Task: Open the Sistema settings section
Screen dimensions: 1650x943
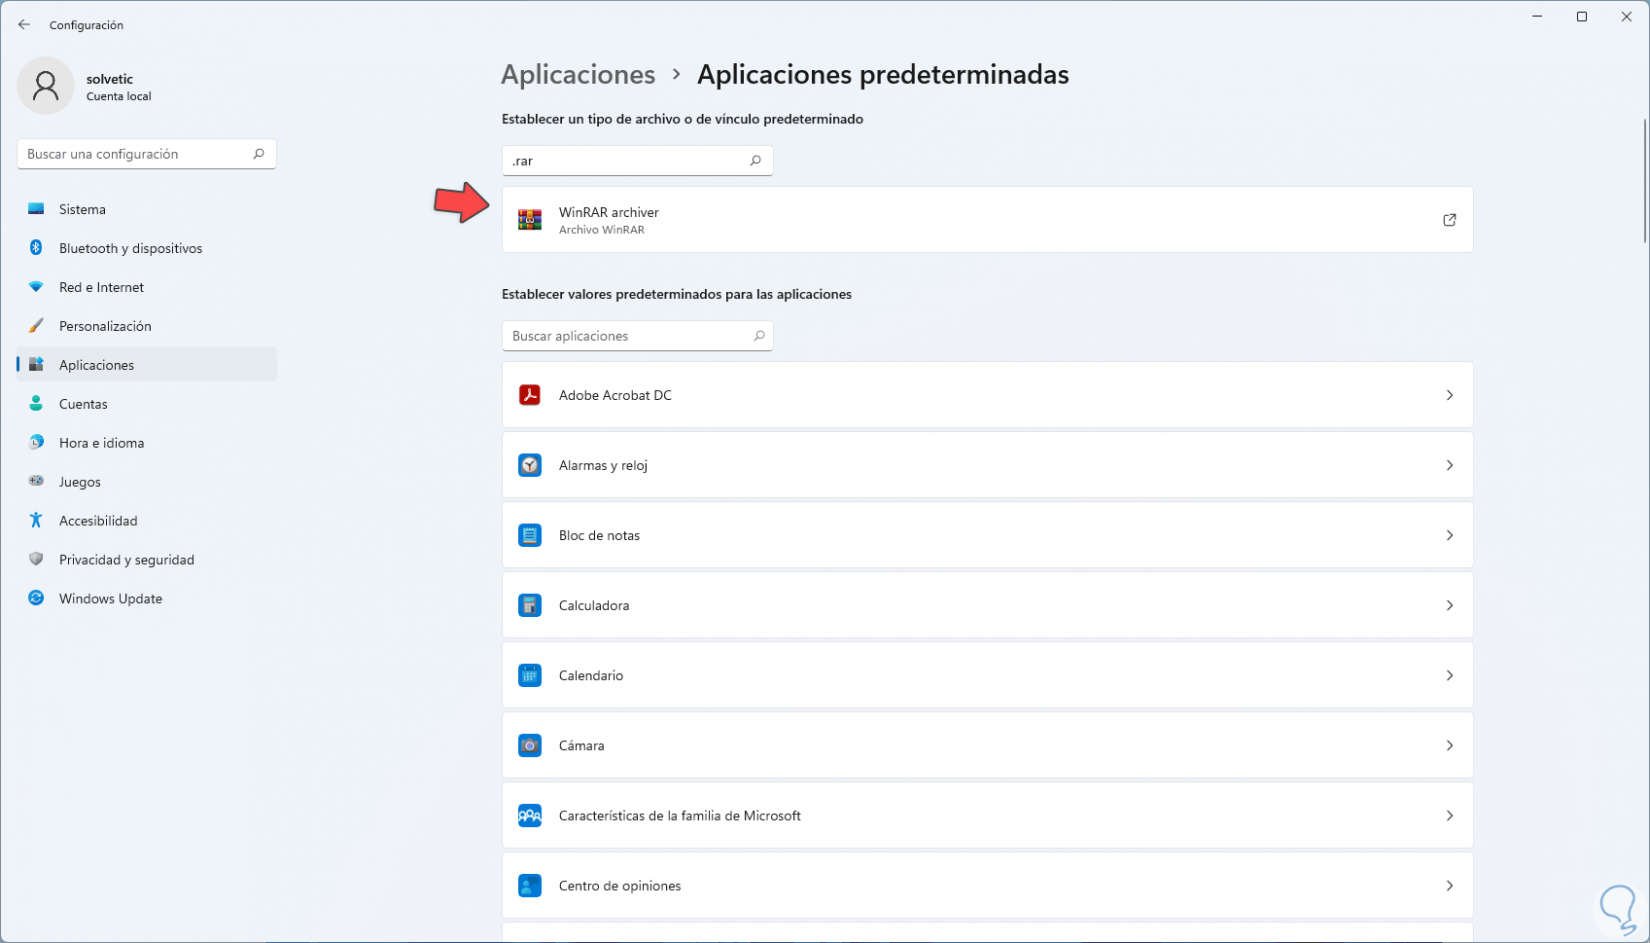Action: pyautogui.click(x=82, y=209)
